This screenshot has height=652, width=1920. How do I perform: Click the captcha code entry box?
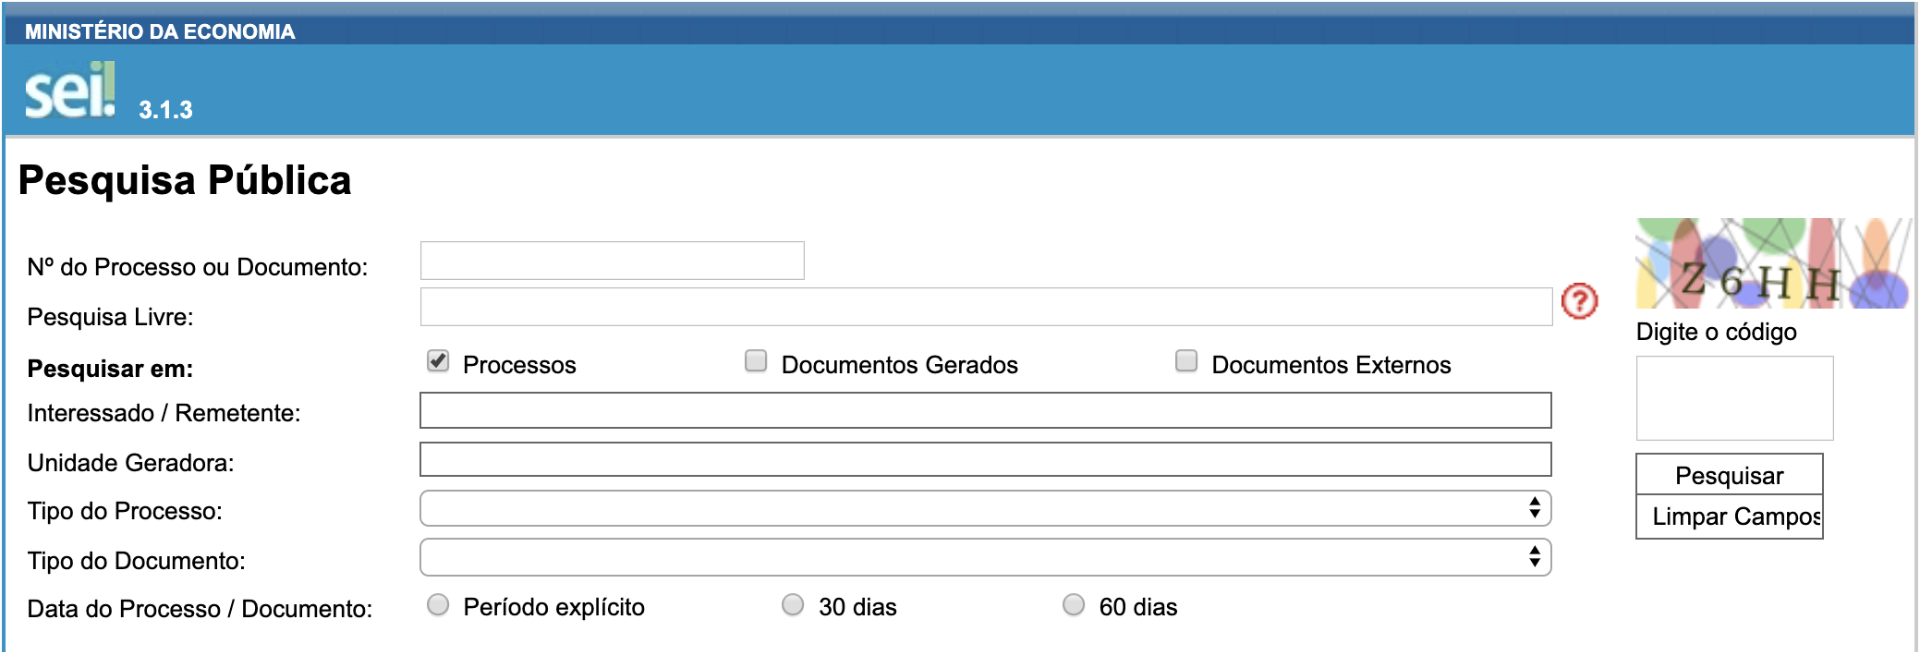pos(1734,399)
